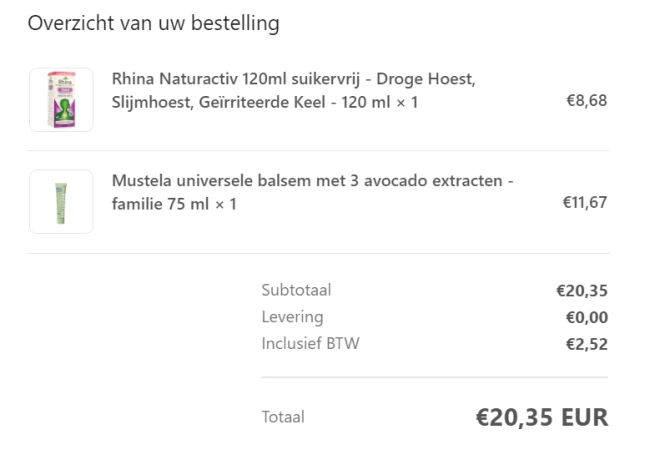Click the €11,67 product price

(x=584, y=202)
